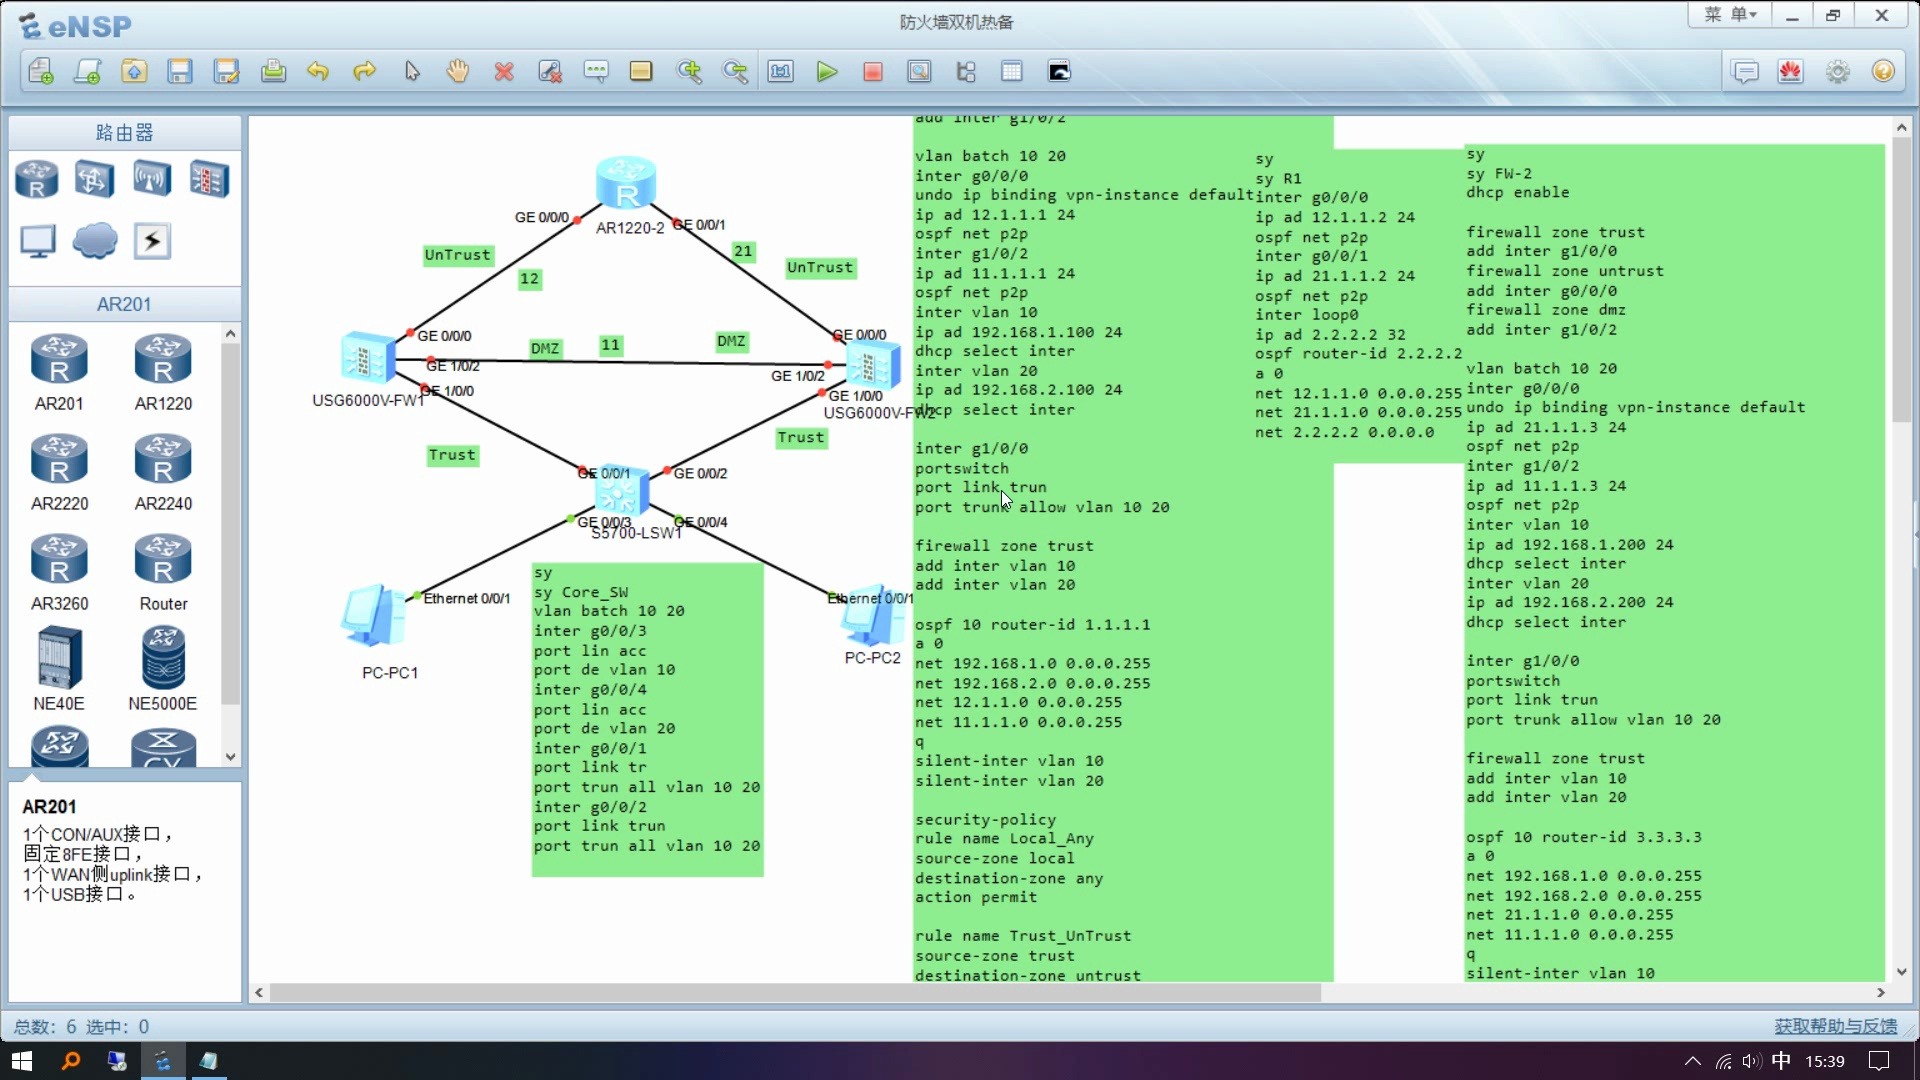Screen dimensions: 1920x1080
Task: Toggle the grid display icon
Action: click(x=1012, y=71)
